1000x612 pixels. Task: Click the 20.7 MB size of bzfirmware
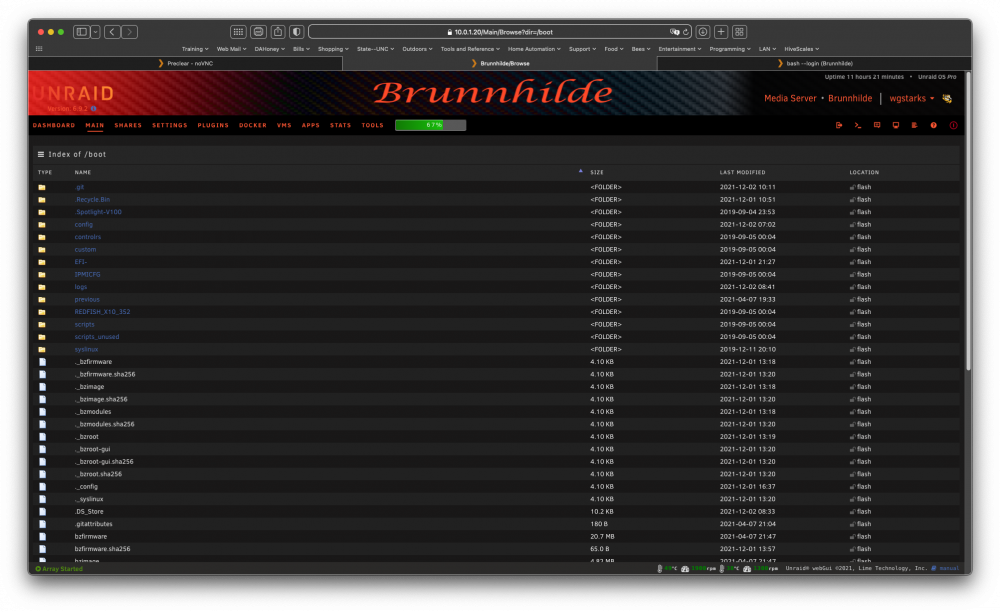tap(603, 536)
